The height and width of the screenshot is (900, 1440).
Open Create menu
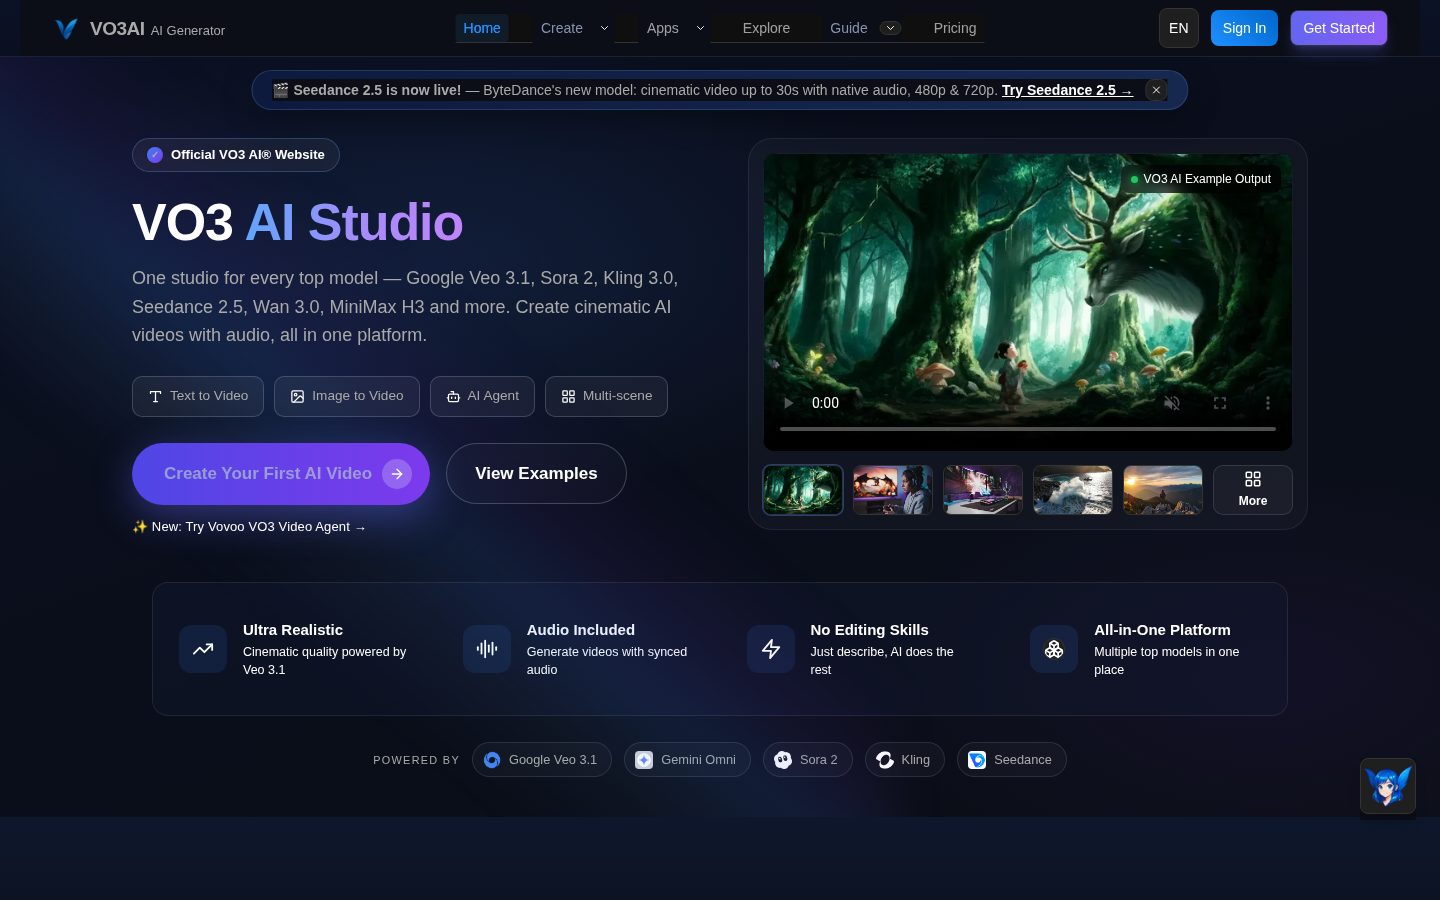(x=562, y=28)
